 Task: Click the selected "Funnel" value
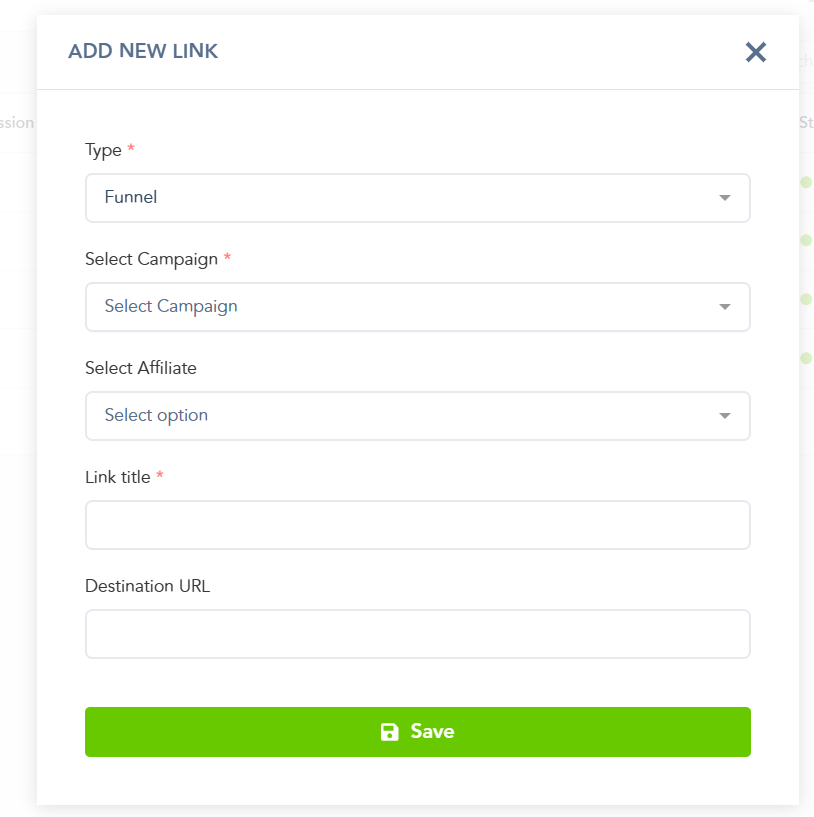[131, 197]
